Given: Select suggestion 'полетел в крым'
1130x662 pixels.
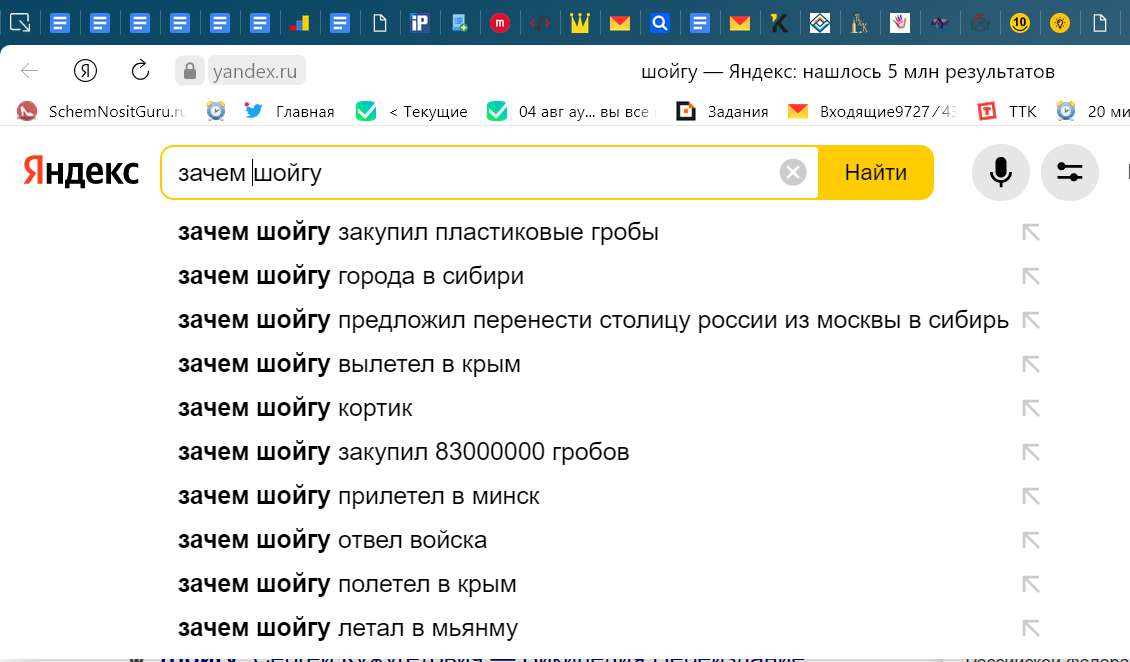Looking at the screenshot, I should pos(347,584).
